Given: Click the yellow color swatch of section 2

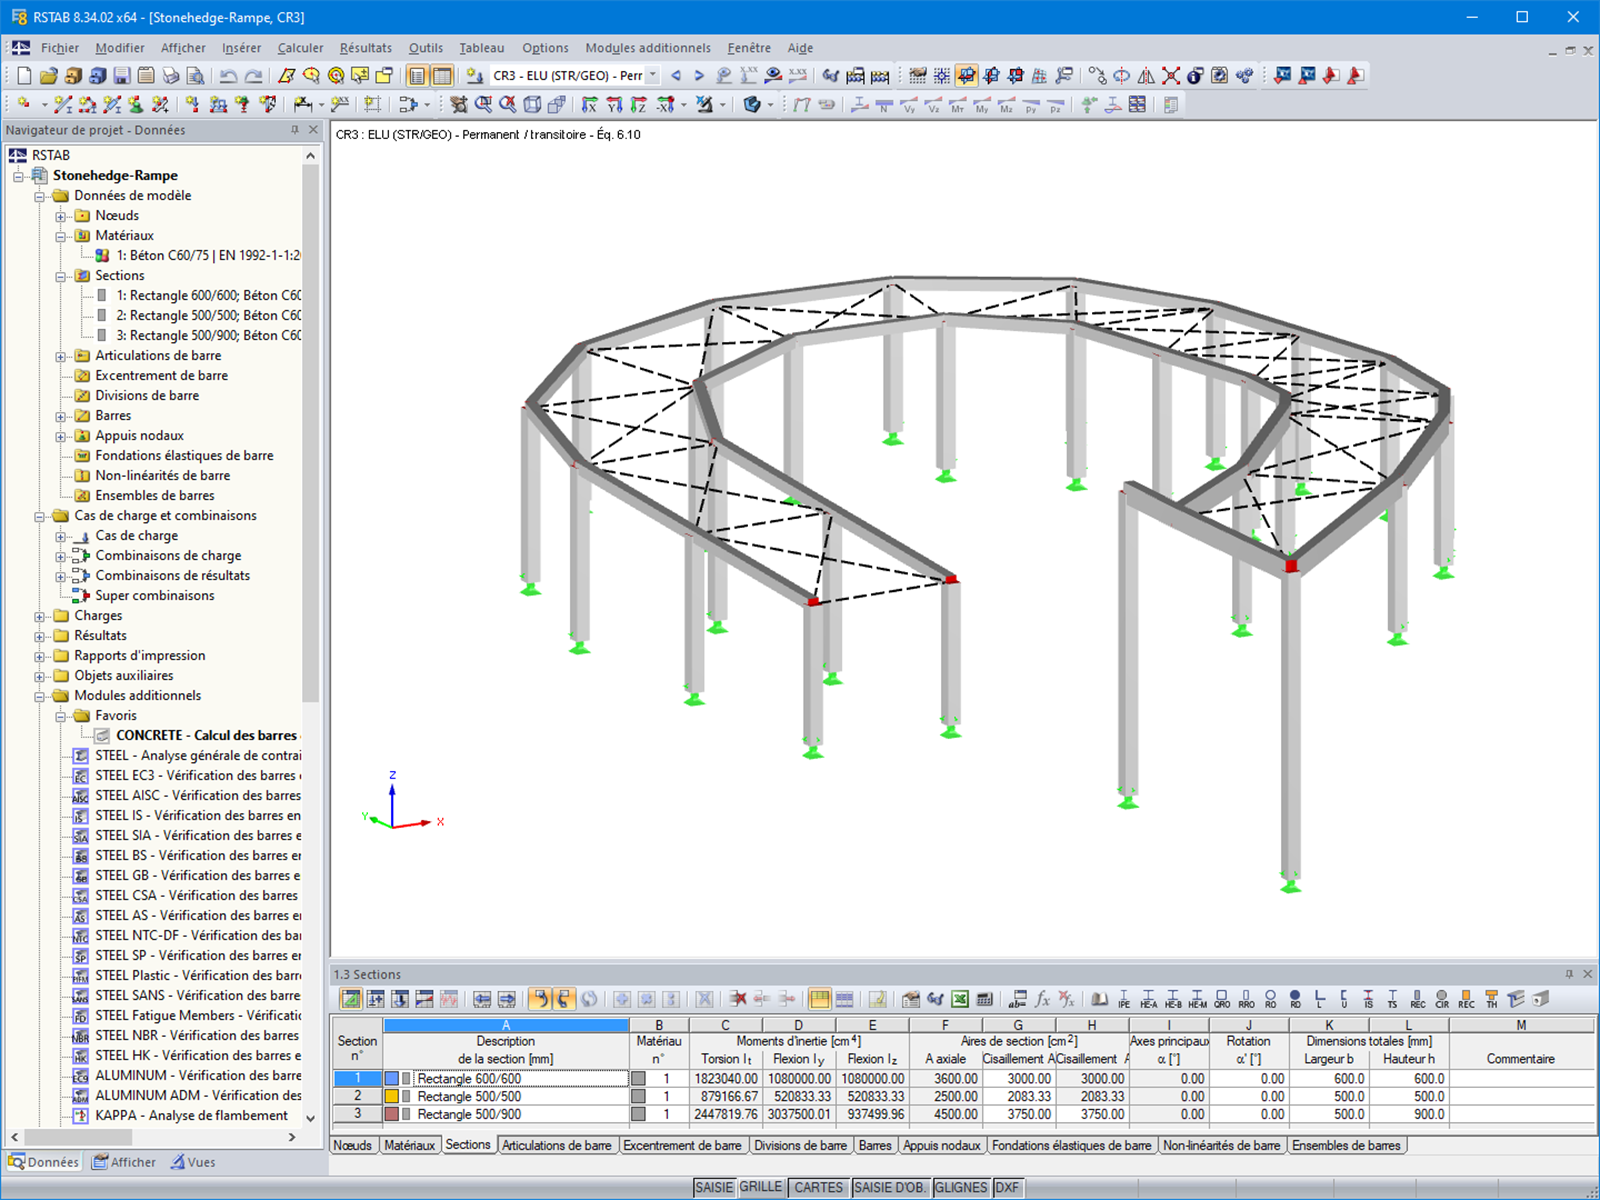Looking at the screenshot, I should point(392,1096).
